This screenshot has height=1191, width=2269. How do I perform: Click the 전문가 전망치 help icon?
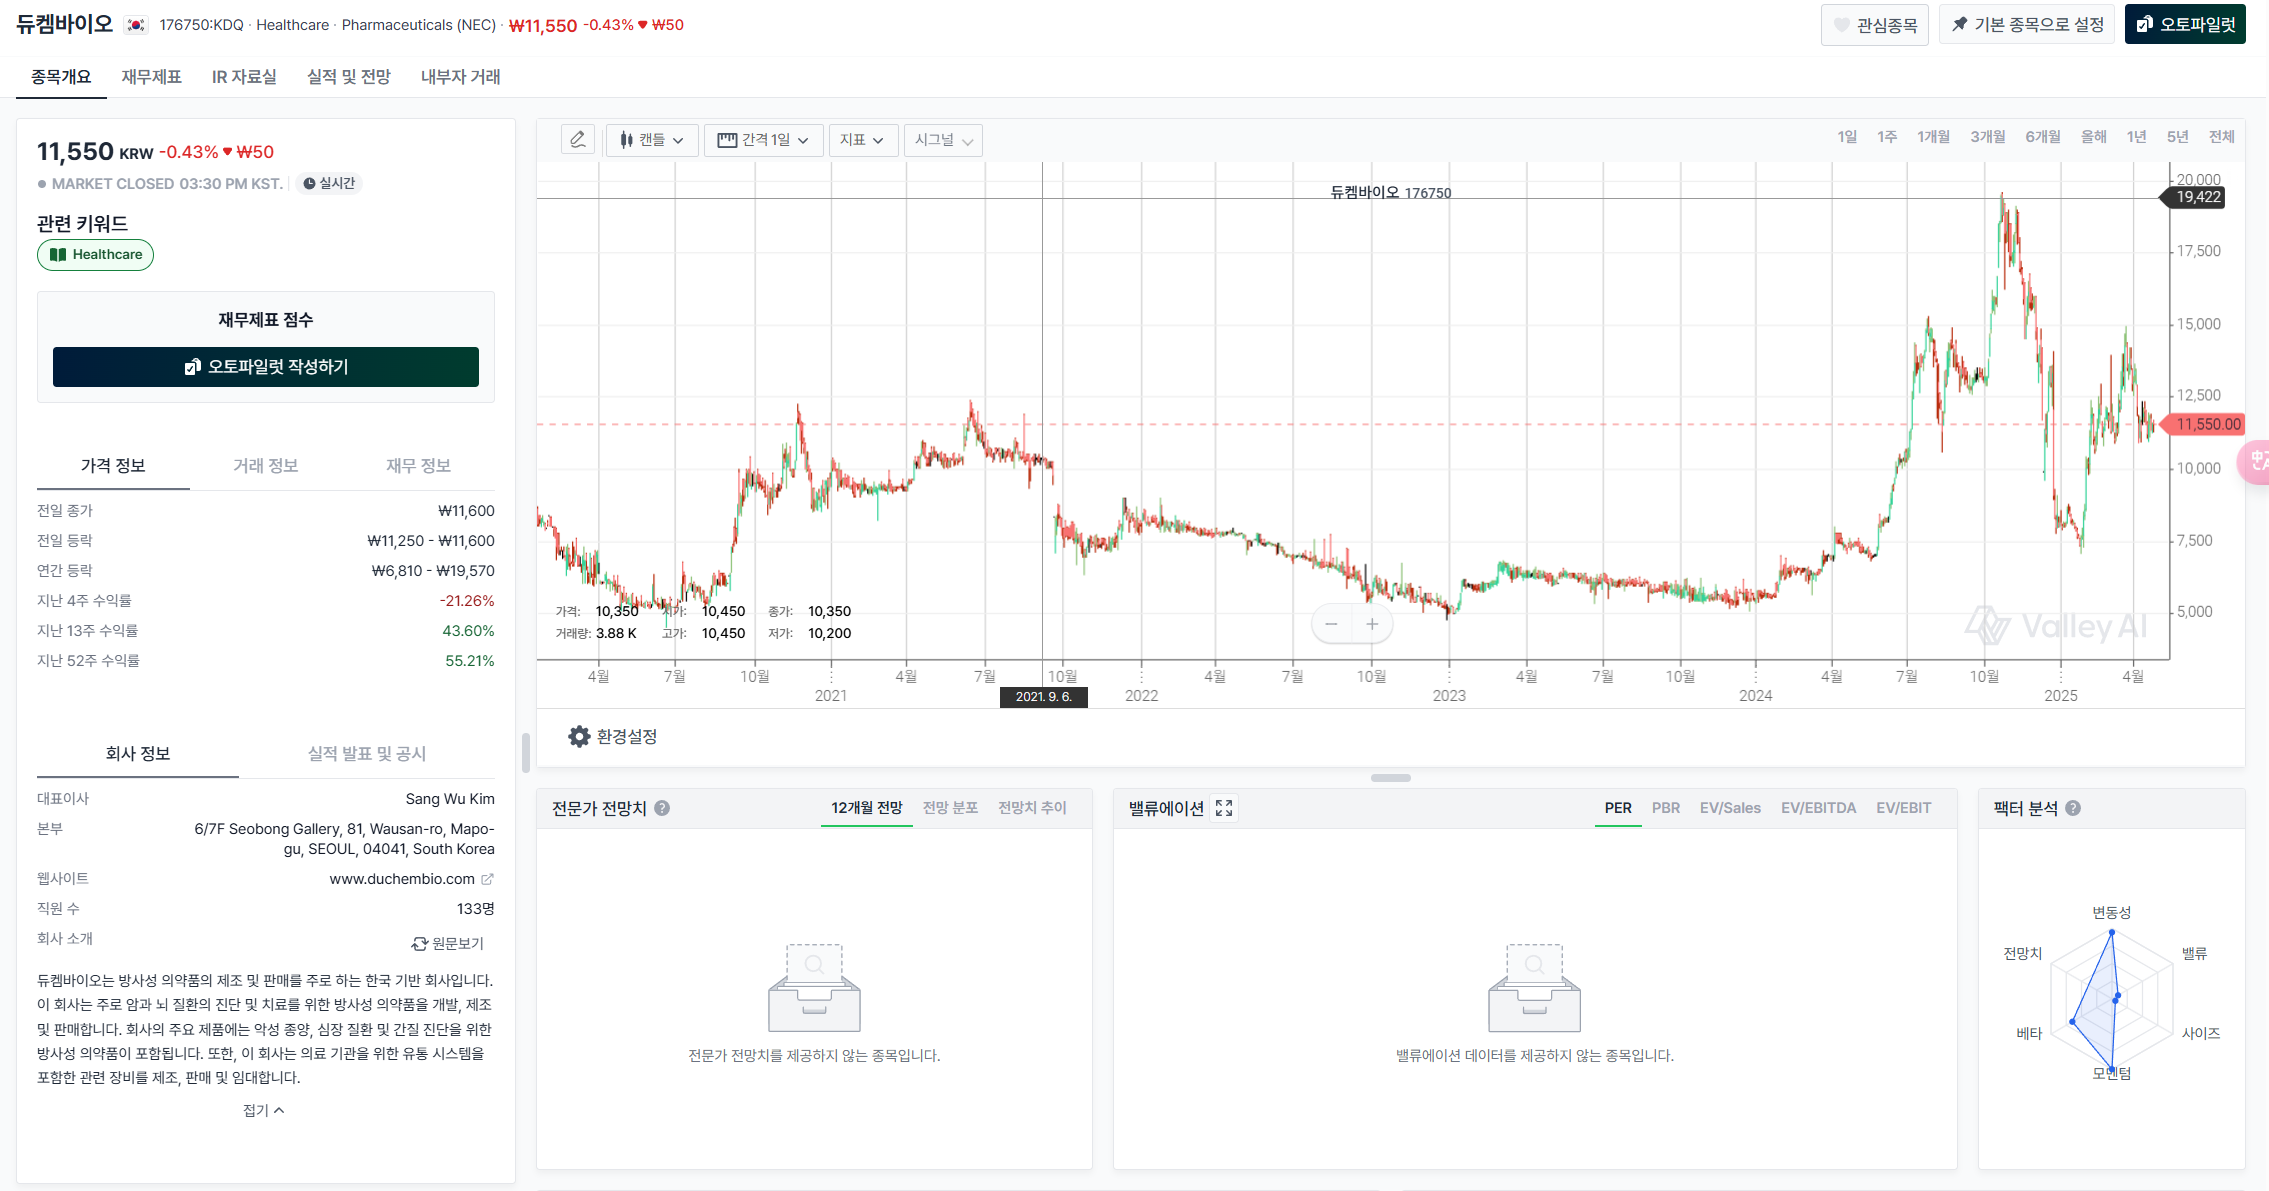662,808
